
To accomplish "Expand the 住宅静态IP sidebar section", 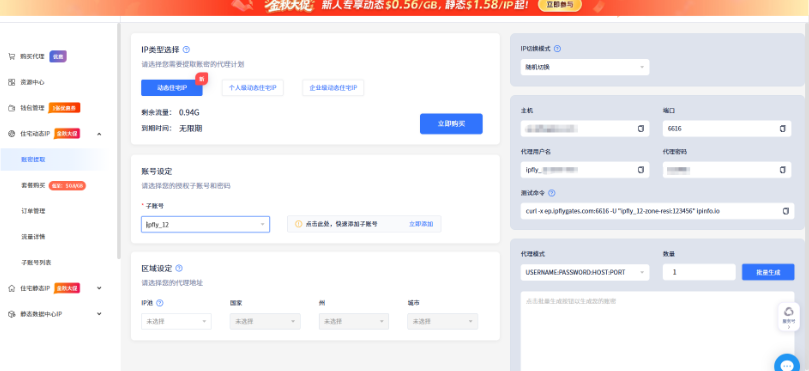I will [100, 288].
